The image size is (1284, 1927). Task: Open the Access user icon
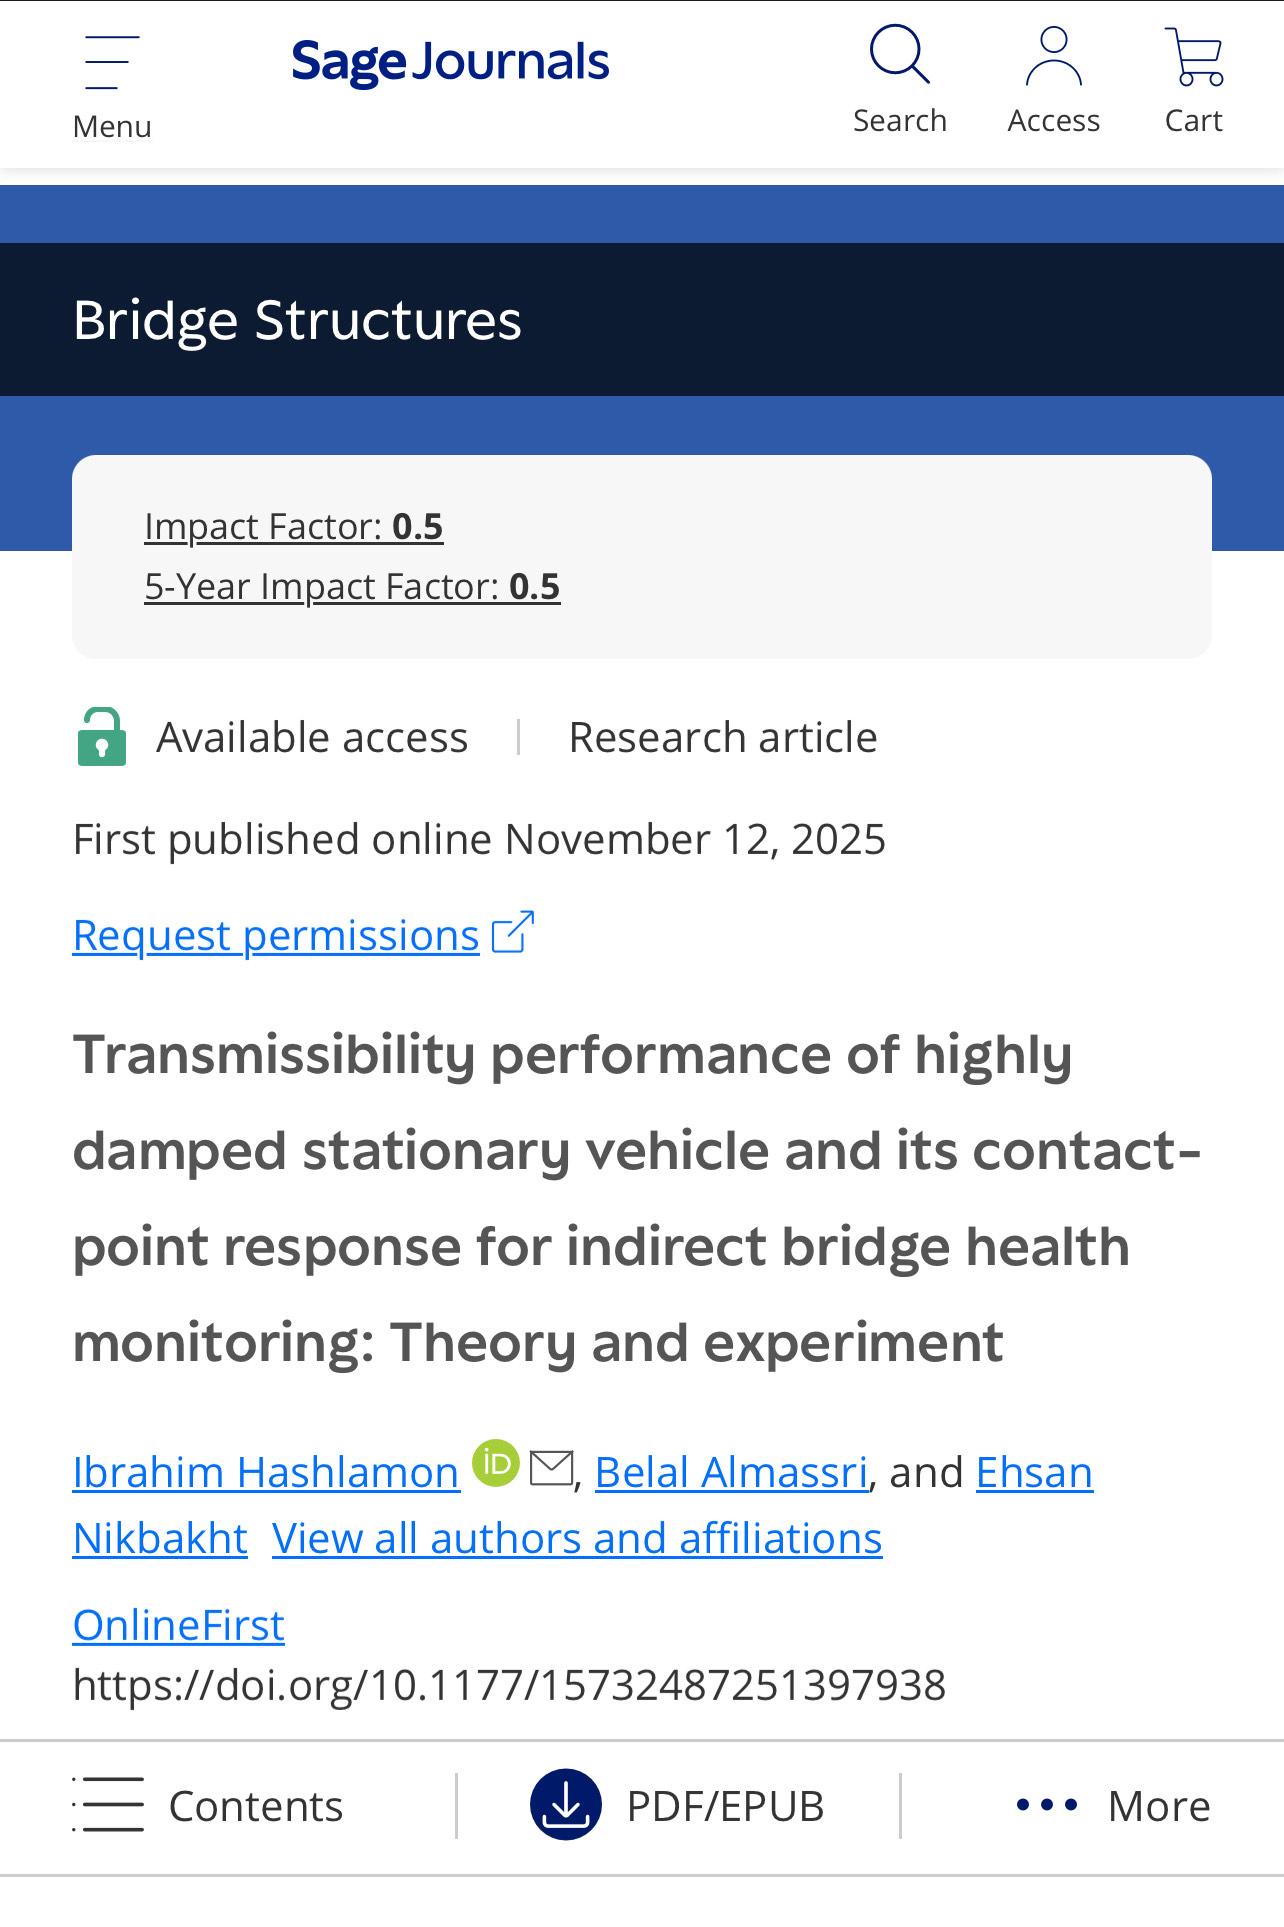[x=1053, y=57]
